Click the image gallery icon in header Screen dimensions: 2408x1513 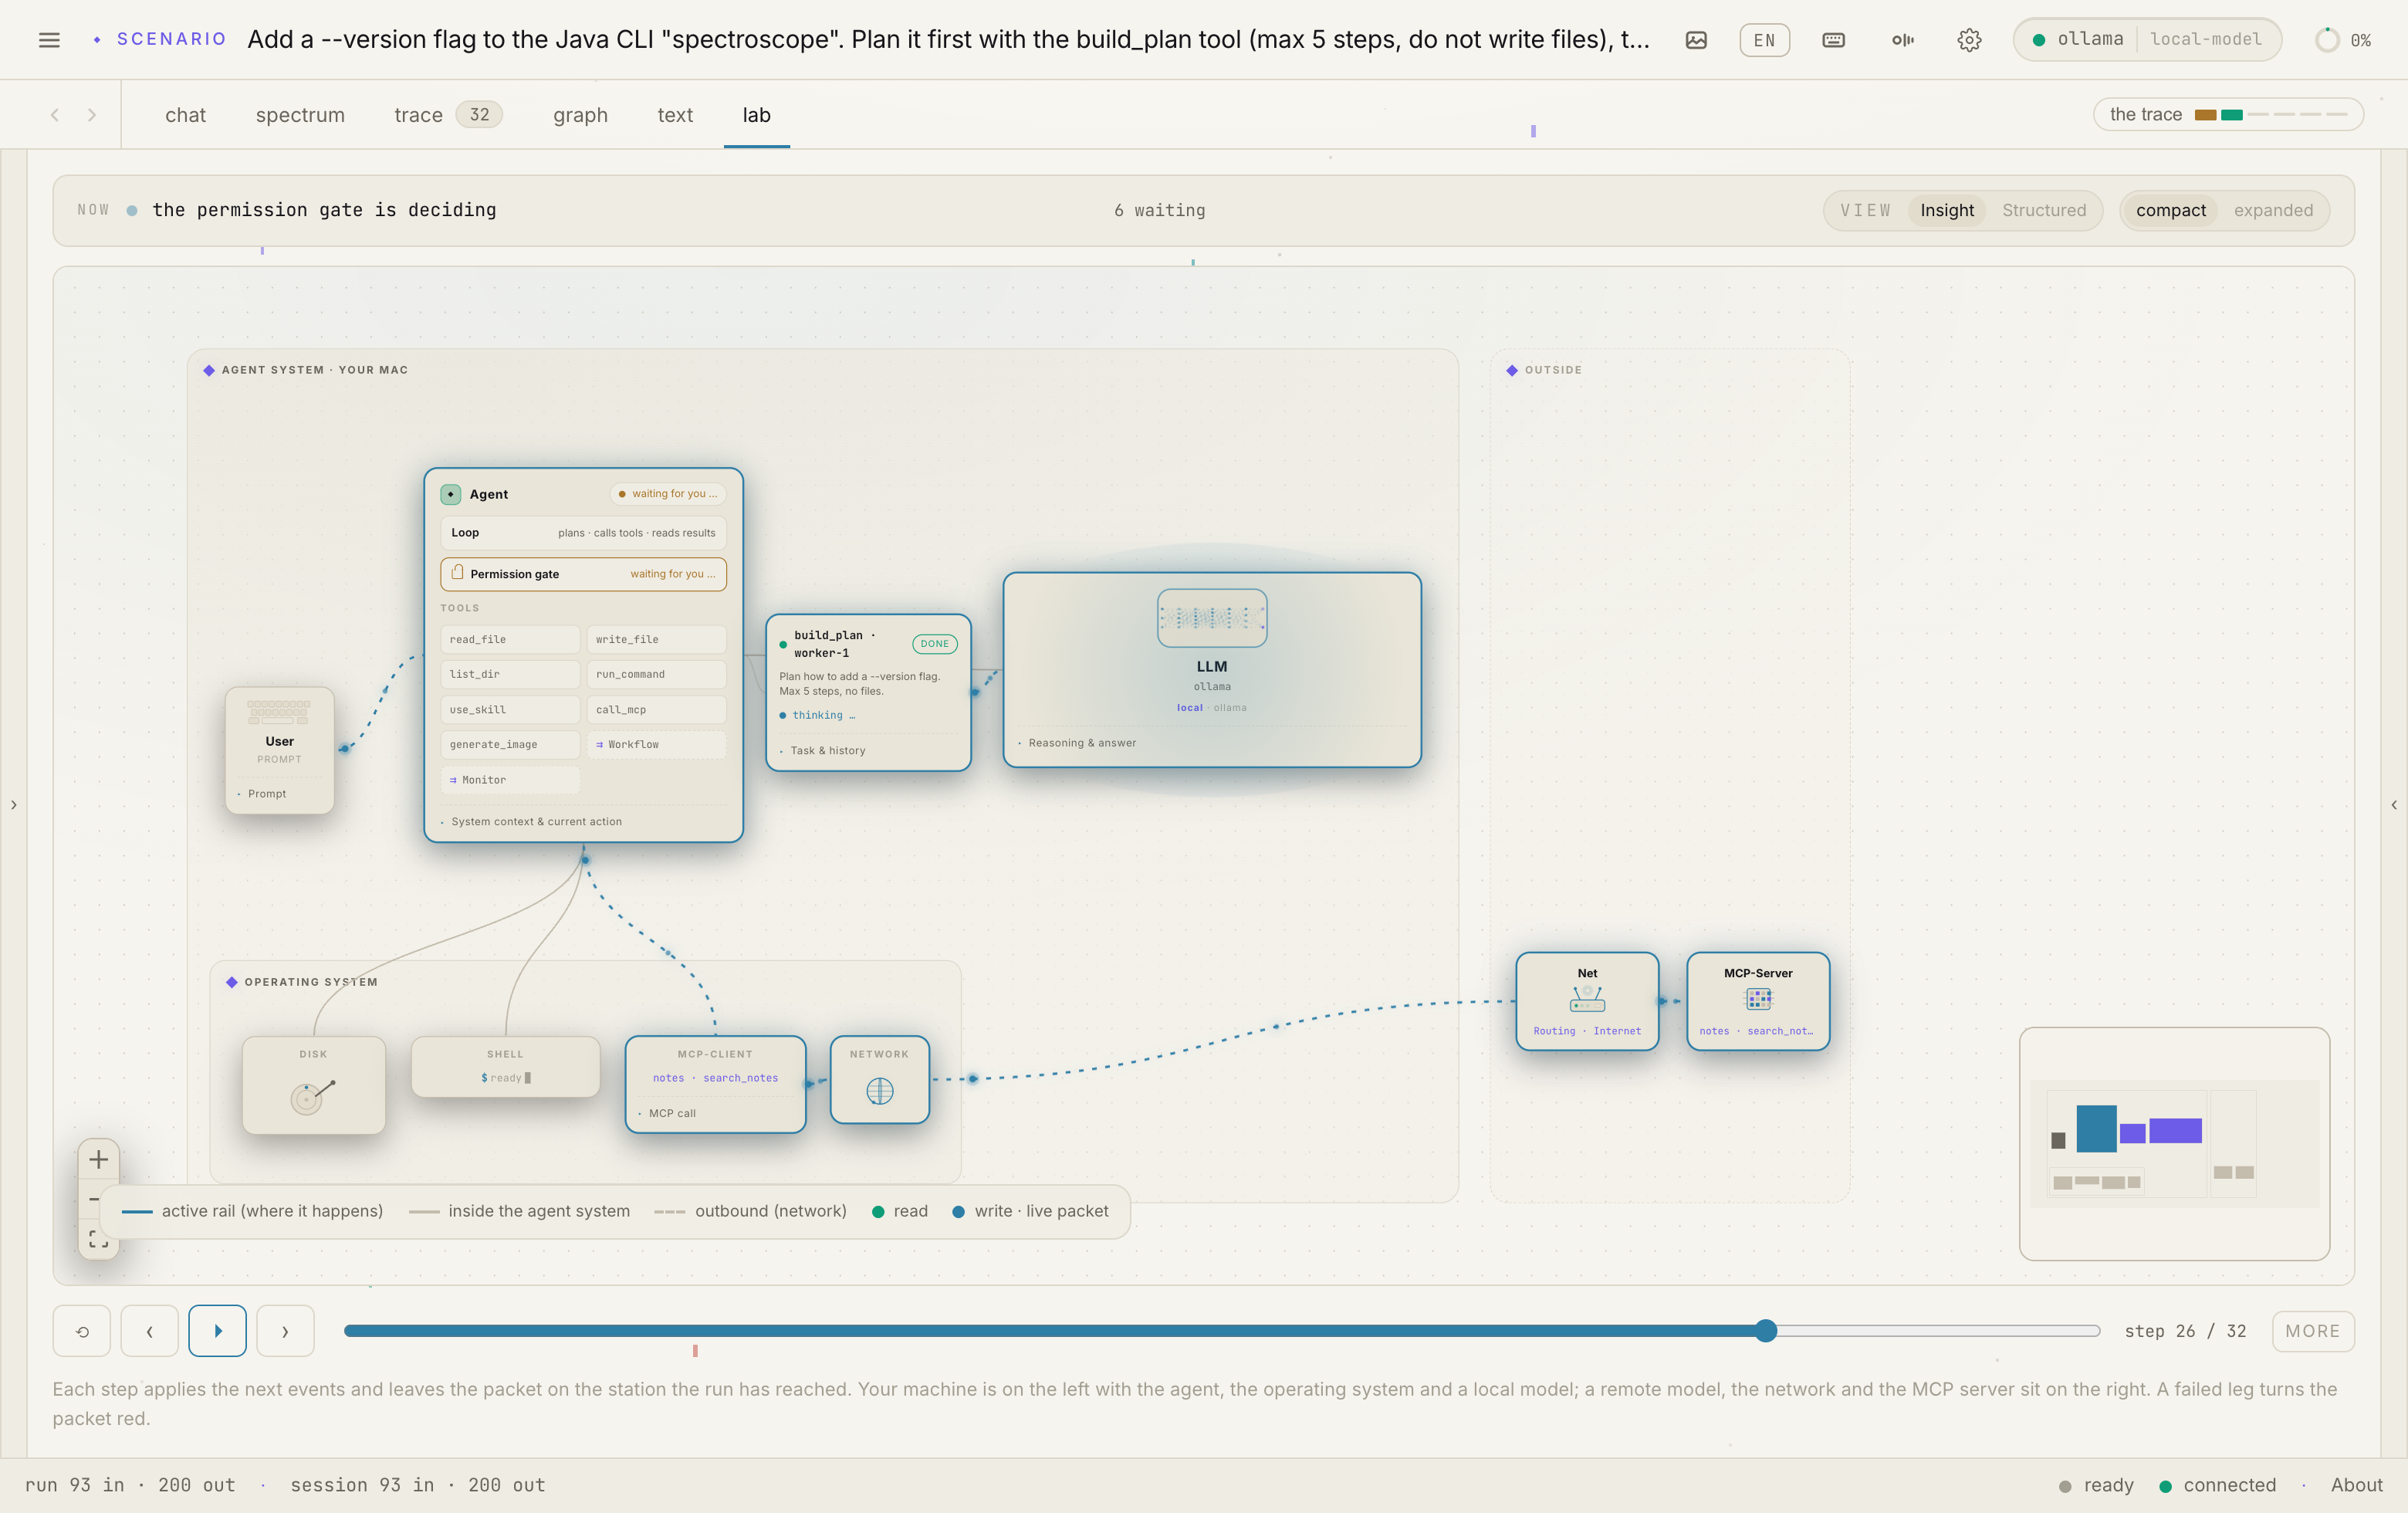[x=1696, y=40]
